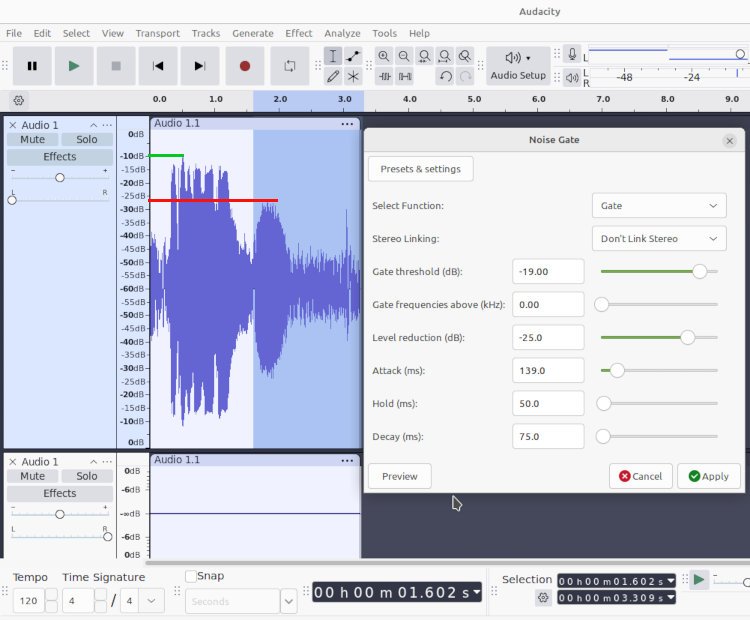
Task: Open the bottom Audio 1.1 clip menu dots
Action: 347,461
